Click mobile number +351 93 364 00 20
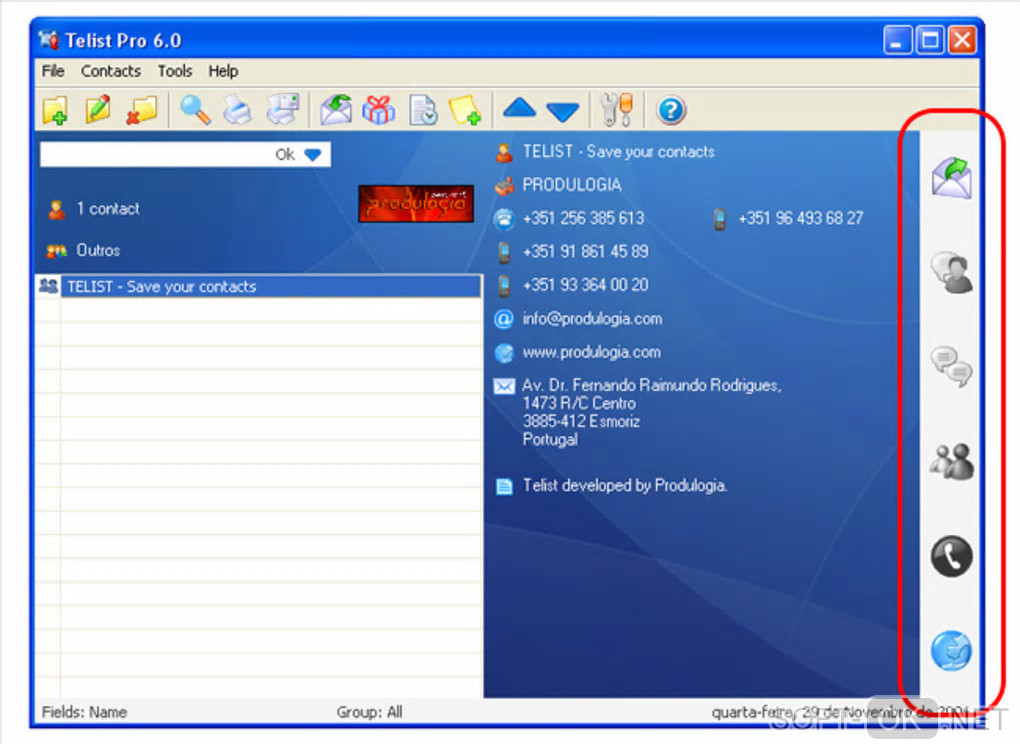Image resolution: width=1020 pixels, height=744 pixels. click(585, 285)
